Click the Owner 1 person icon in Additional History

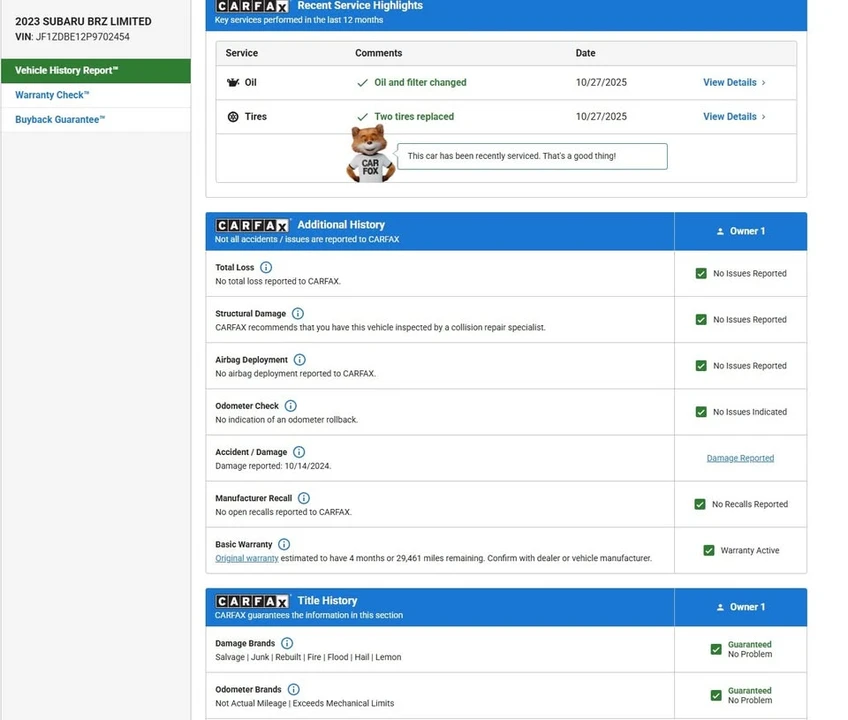[720, 232]
